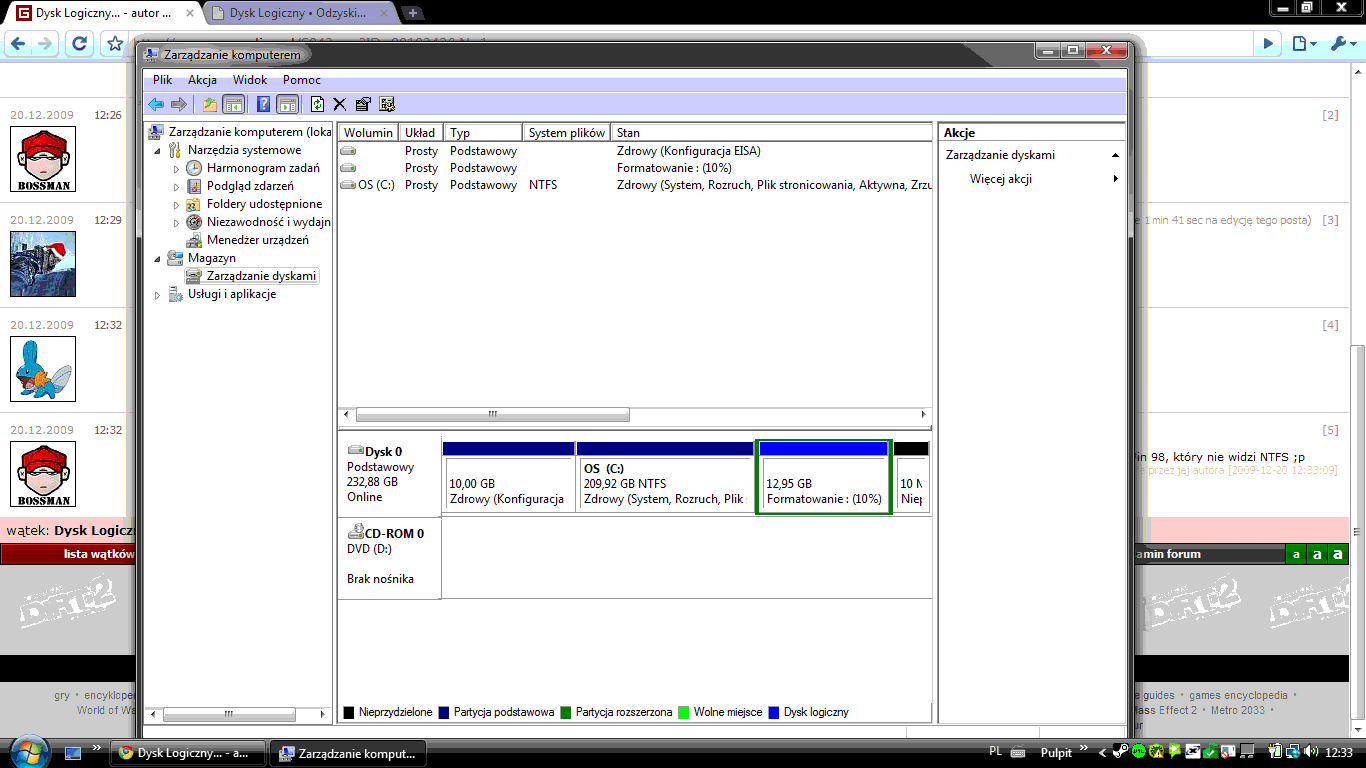Click the black X delete toolbar icon

coord(340,104)
